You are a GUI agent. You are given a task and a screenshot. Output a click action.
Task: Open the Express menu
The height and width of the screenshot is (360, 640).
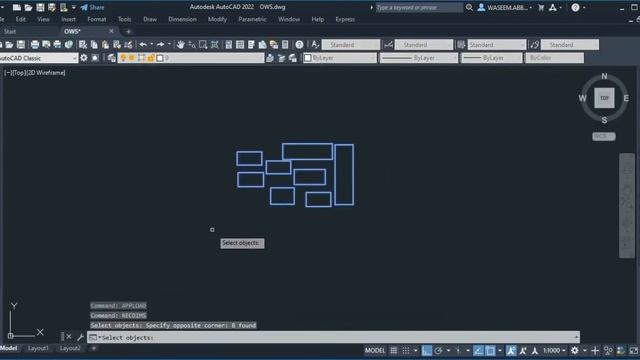point(345,19)
